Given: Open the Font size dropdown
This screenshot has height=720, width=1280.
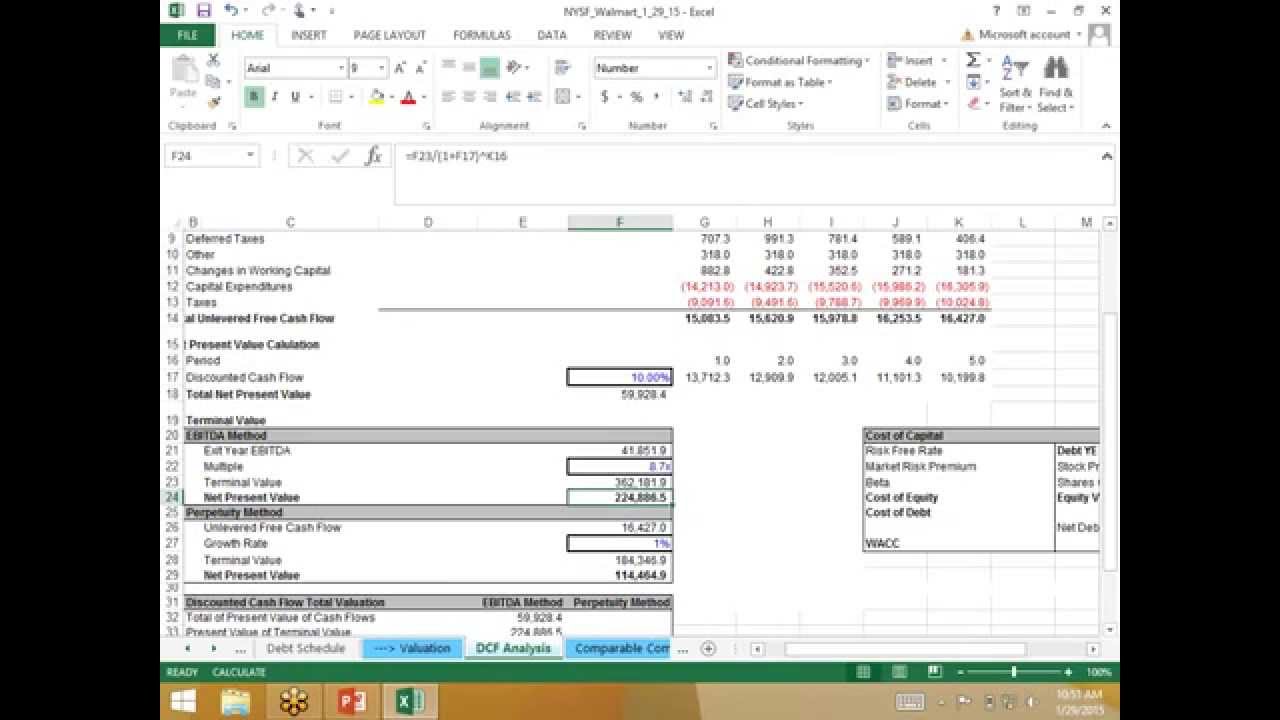Looking at the screenshot, I should point(382,68).
